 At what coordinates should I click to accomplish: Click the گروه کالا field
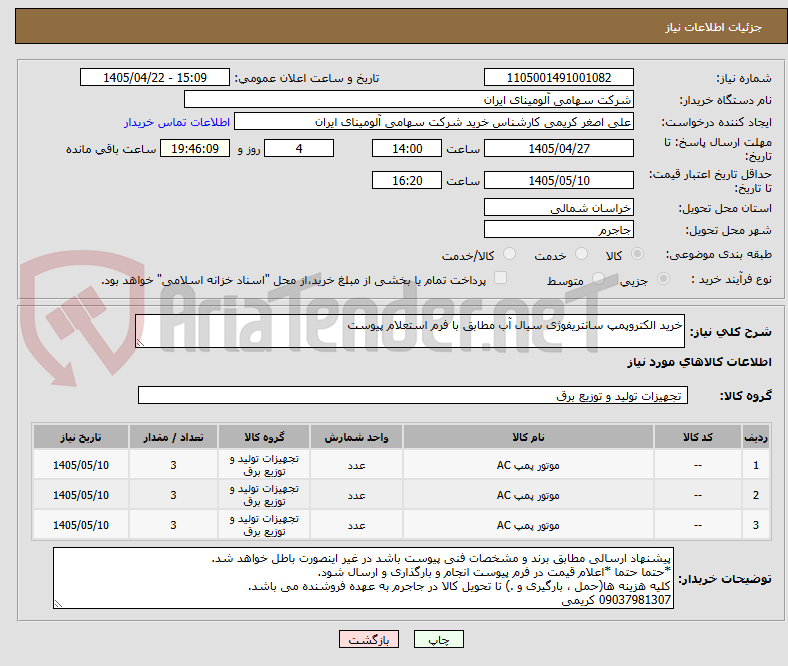tap(413, 396)
